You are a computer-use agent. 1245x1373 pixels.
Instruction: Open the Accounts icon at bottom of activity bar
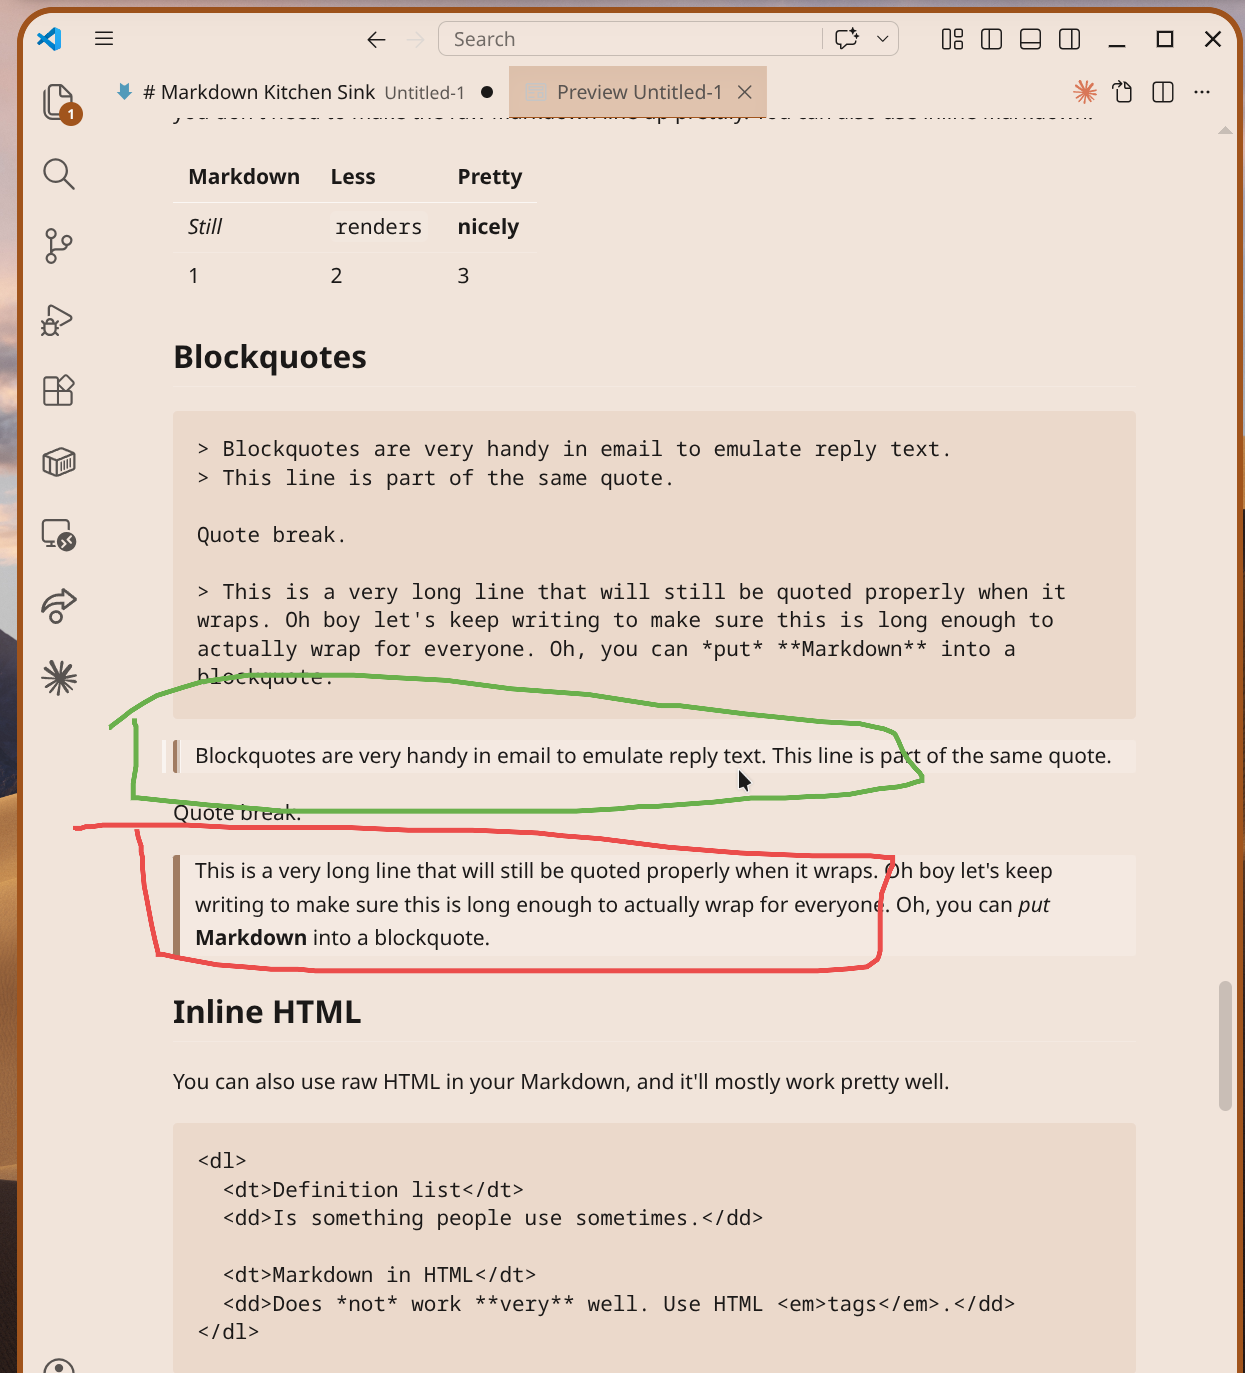click(x=59, y=1364)
